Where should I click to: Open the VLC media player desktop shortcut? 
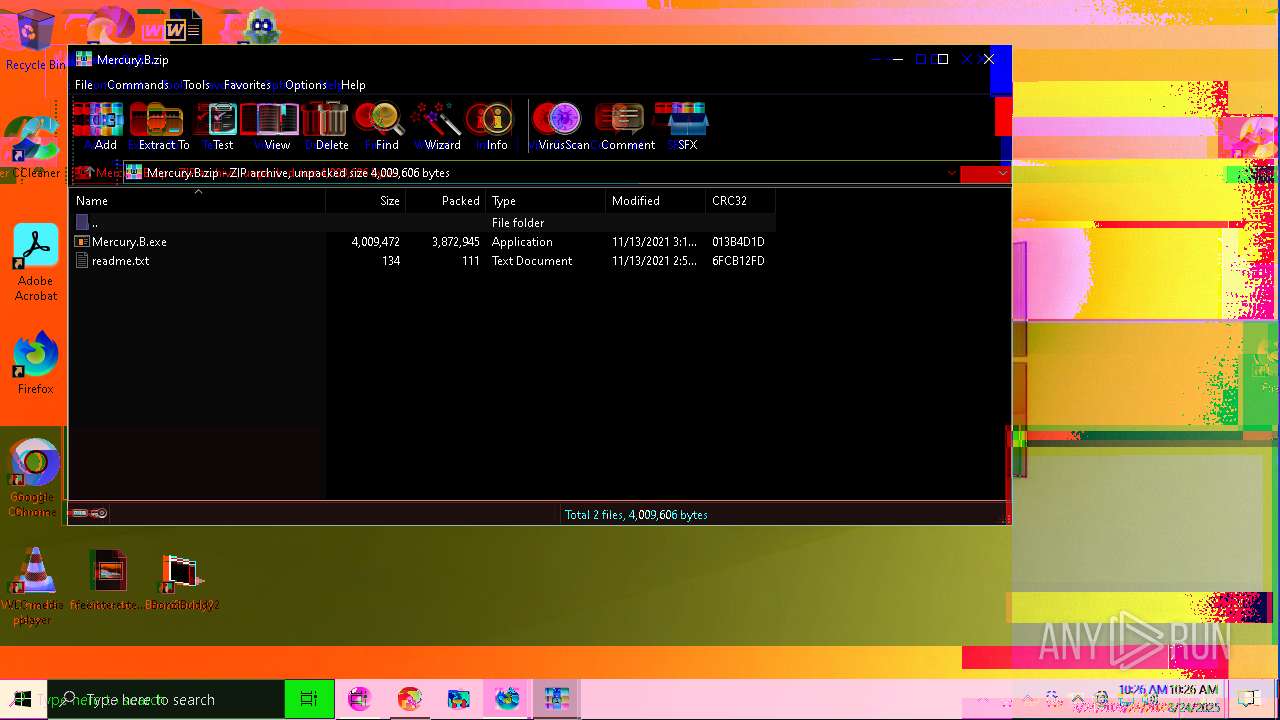(33, 586)
